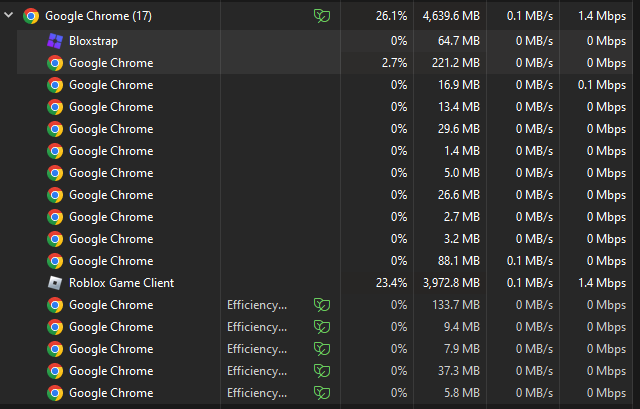Click the leaf icon for 37.3 MB Chrome process
640x409 pixels.
[x=322, y=371]
